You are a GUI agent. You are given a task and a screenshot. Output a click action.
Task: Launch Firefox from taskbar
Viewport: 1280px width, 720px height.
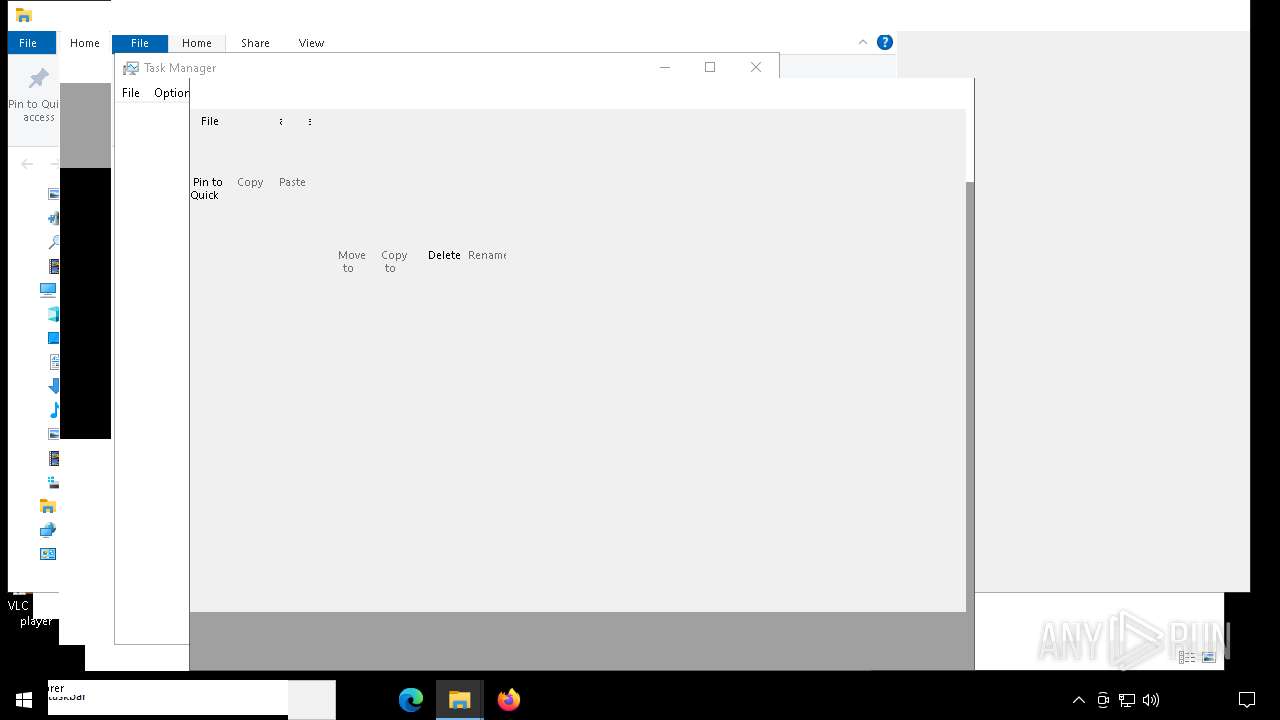(x=509, y=699)
